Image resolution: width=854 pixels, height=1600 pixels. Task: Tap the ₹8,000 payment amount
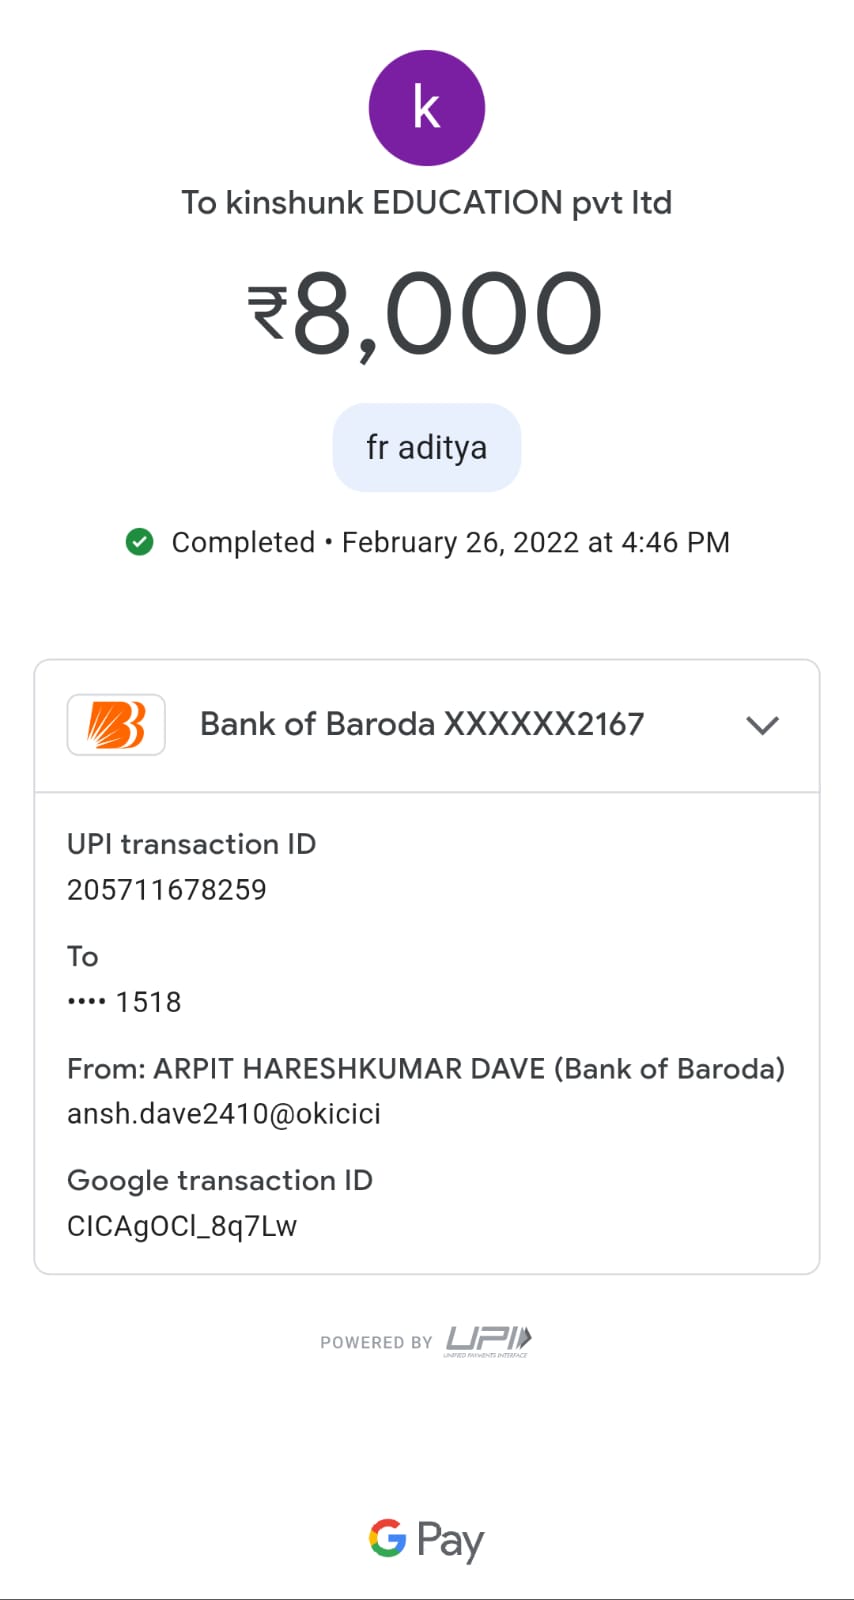(x=446, y=315)
